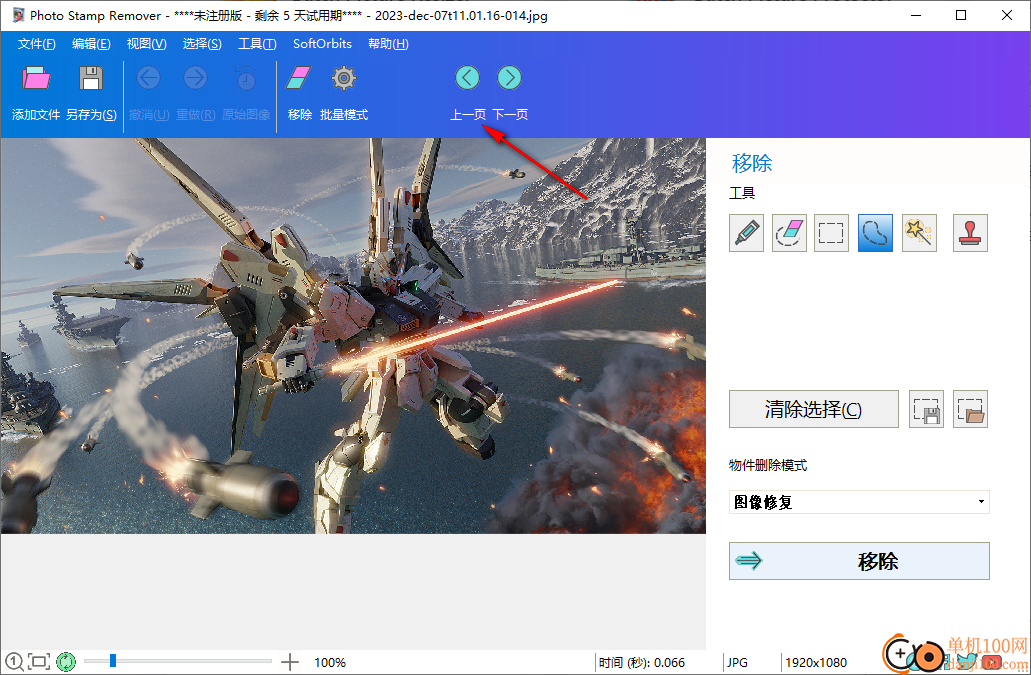Open the Edit (编辑) menu
The image size is (1031, 675).
click(91, 44)
